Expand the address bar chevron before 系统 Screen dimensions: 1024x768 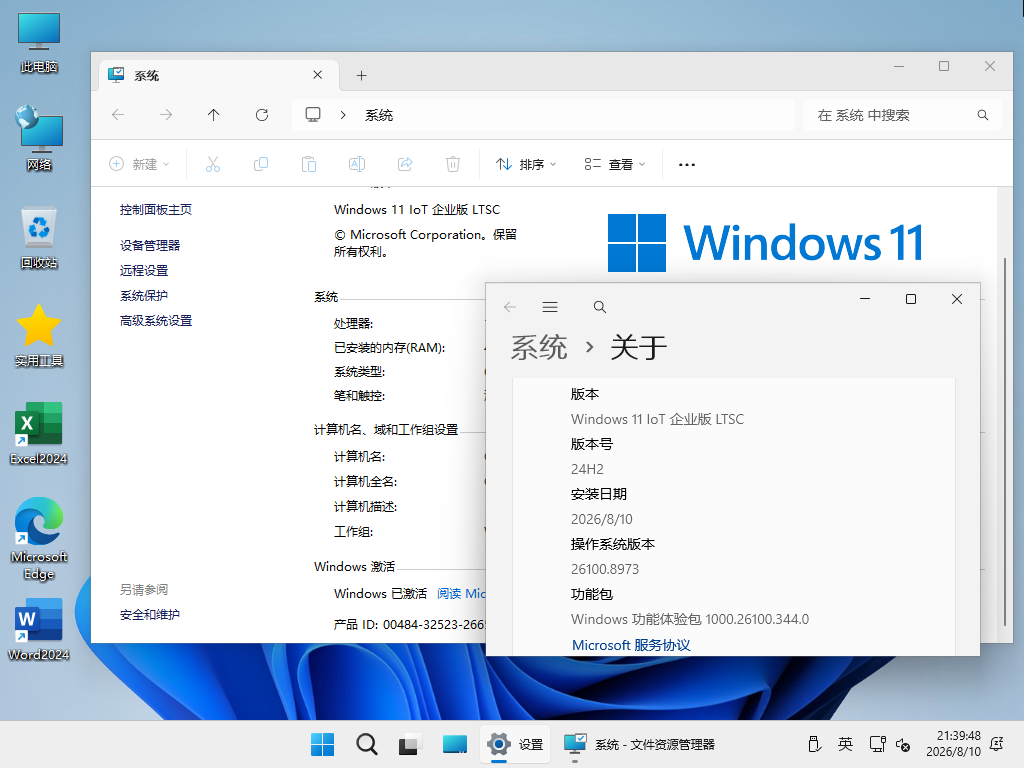(x=343, y=115)
